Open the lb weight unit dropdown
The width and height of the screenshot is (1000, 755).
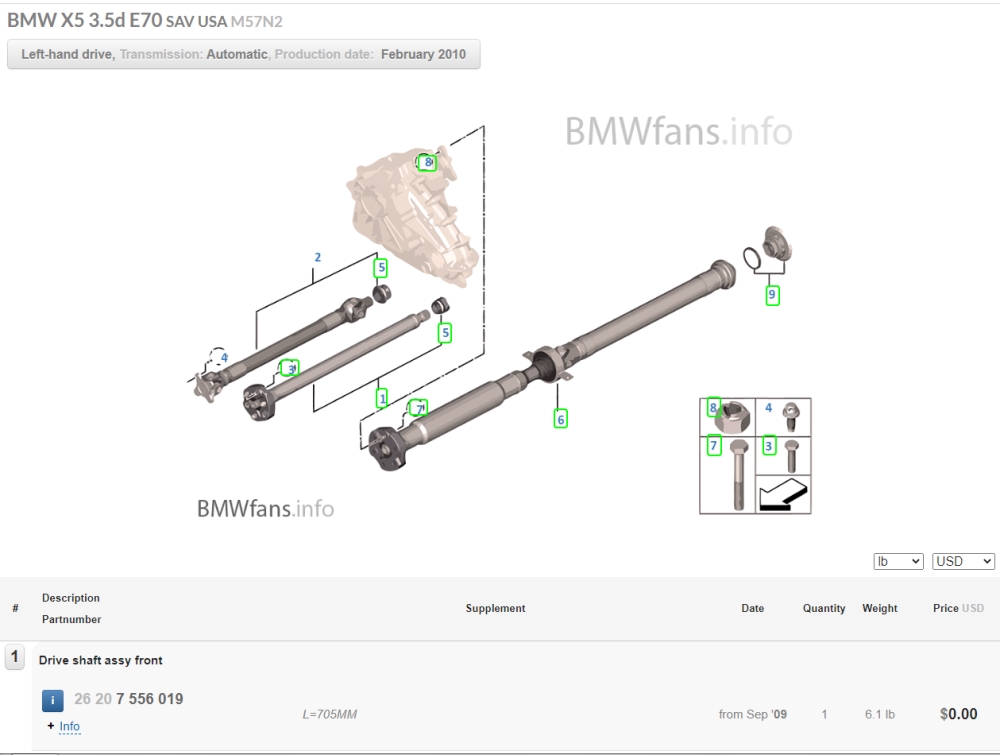coord(897,562)
